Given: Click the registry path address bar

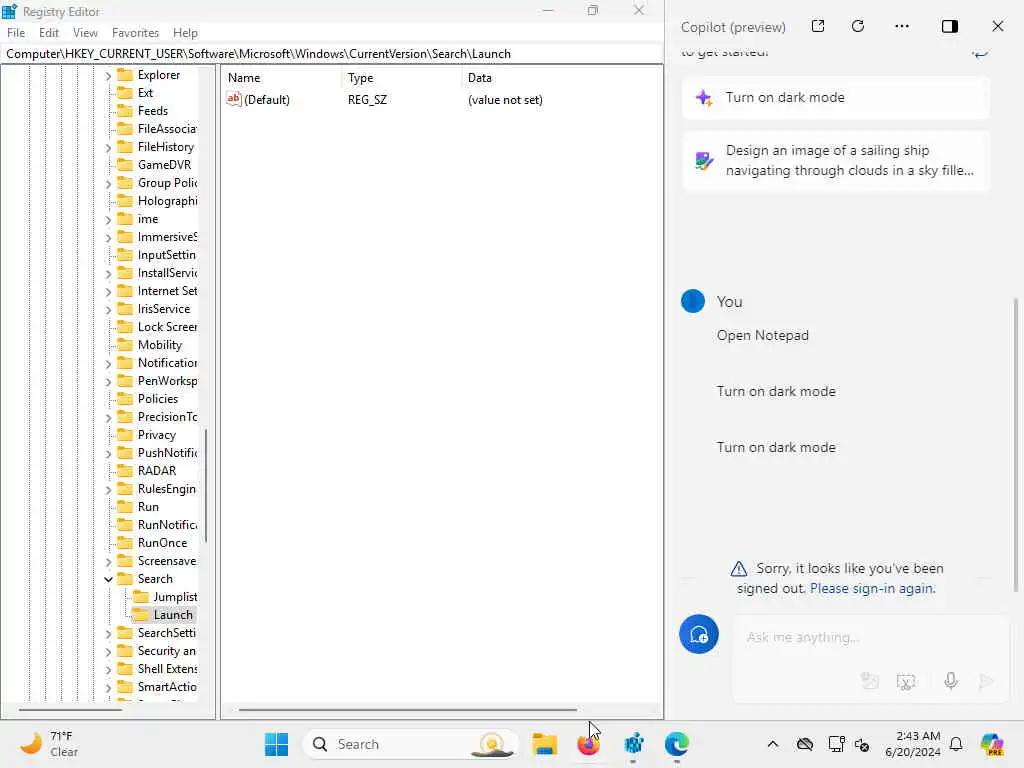Looking at the screenshot, I should (x=332, y=54).
